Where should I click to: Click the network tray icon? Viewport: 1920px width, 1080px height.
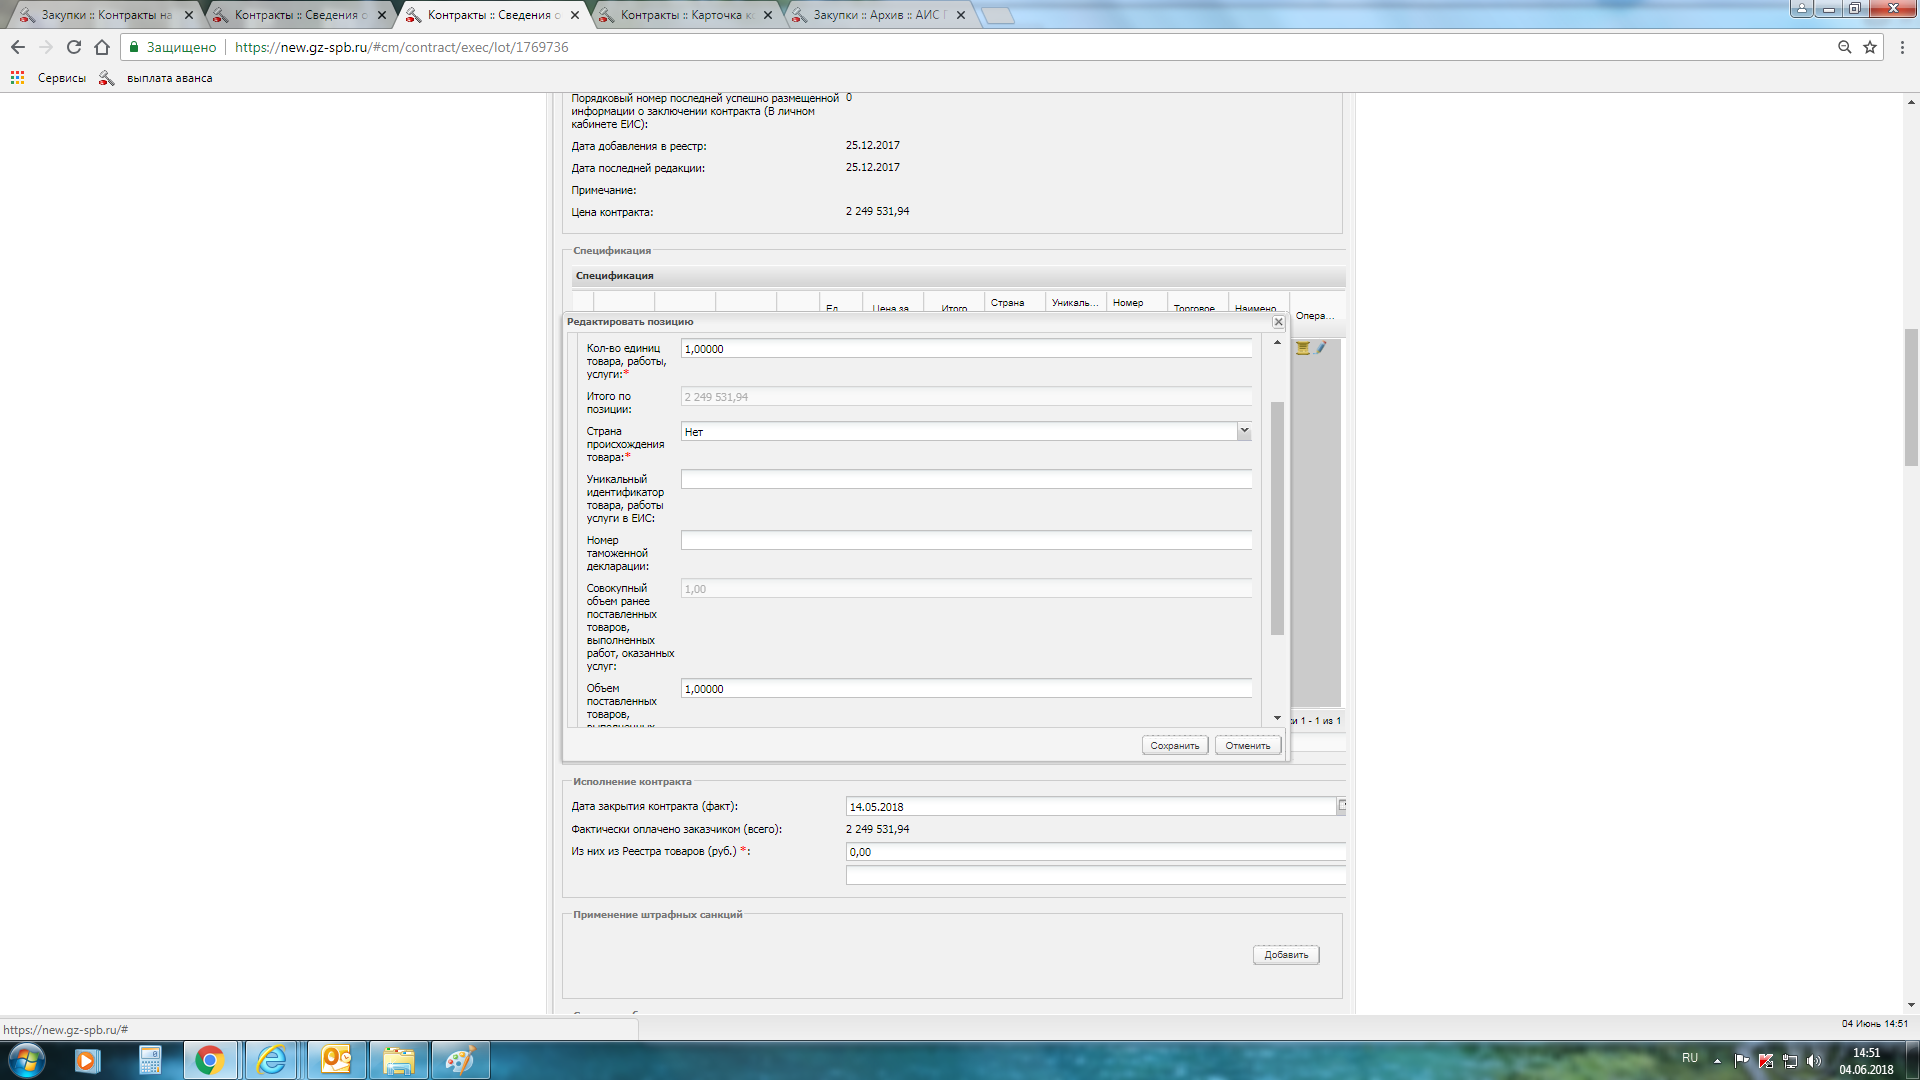(x=1790, y=1060)
